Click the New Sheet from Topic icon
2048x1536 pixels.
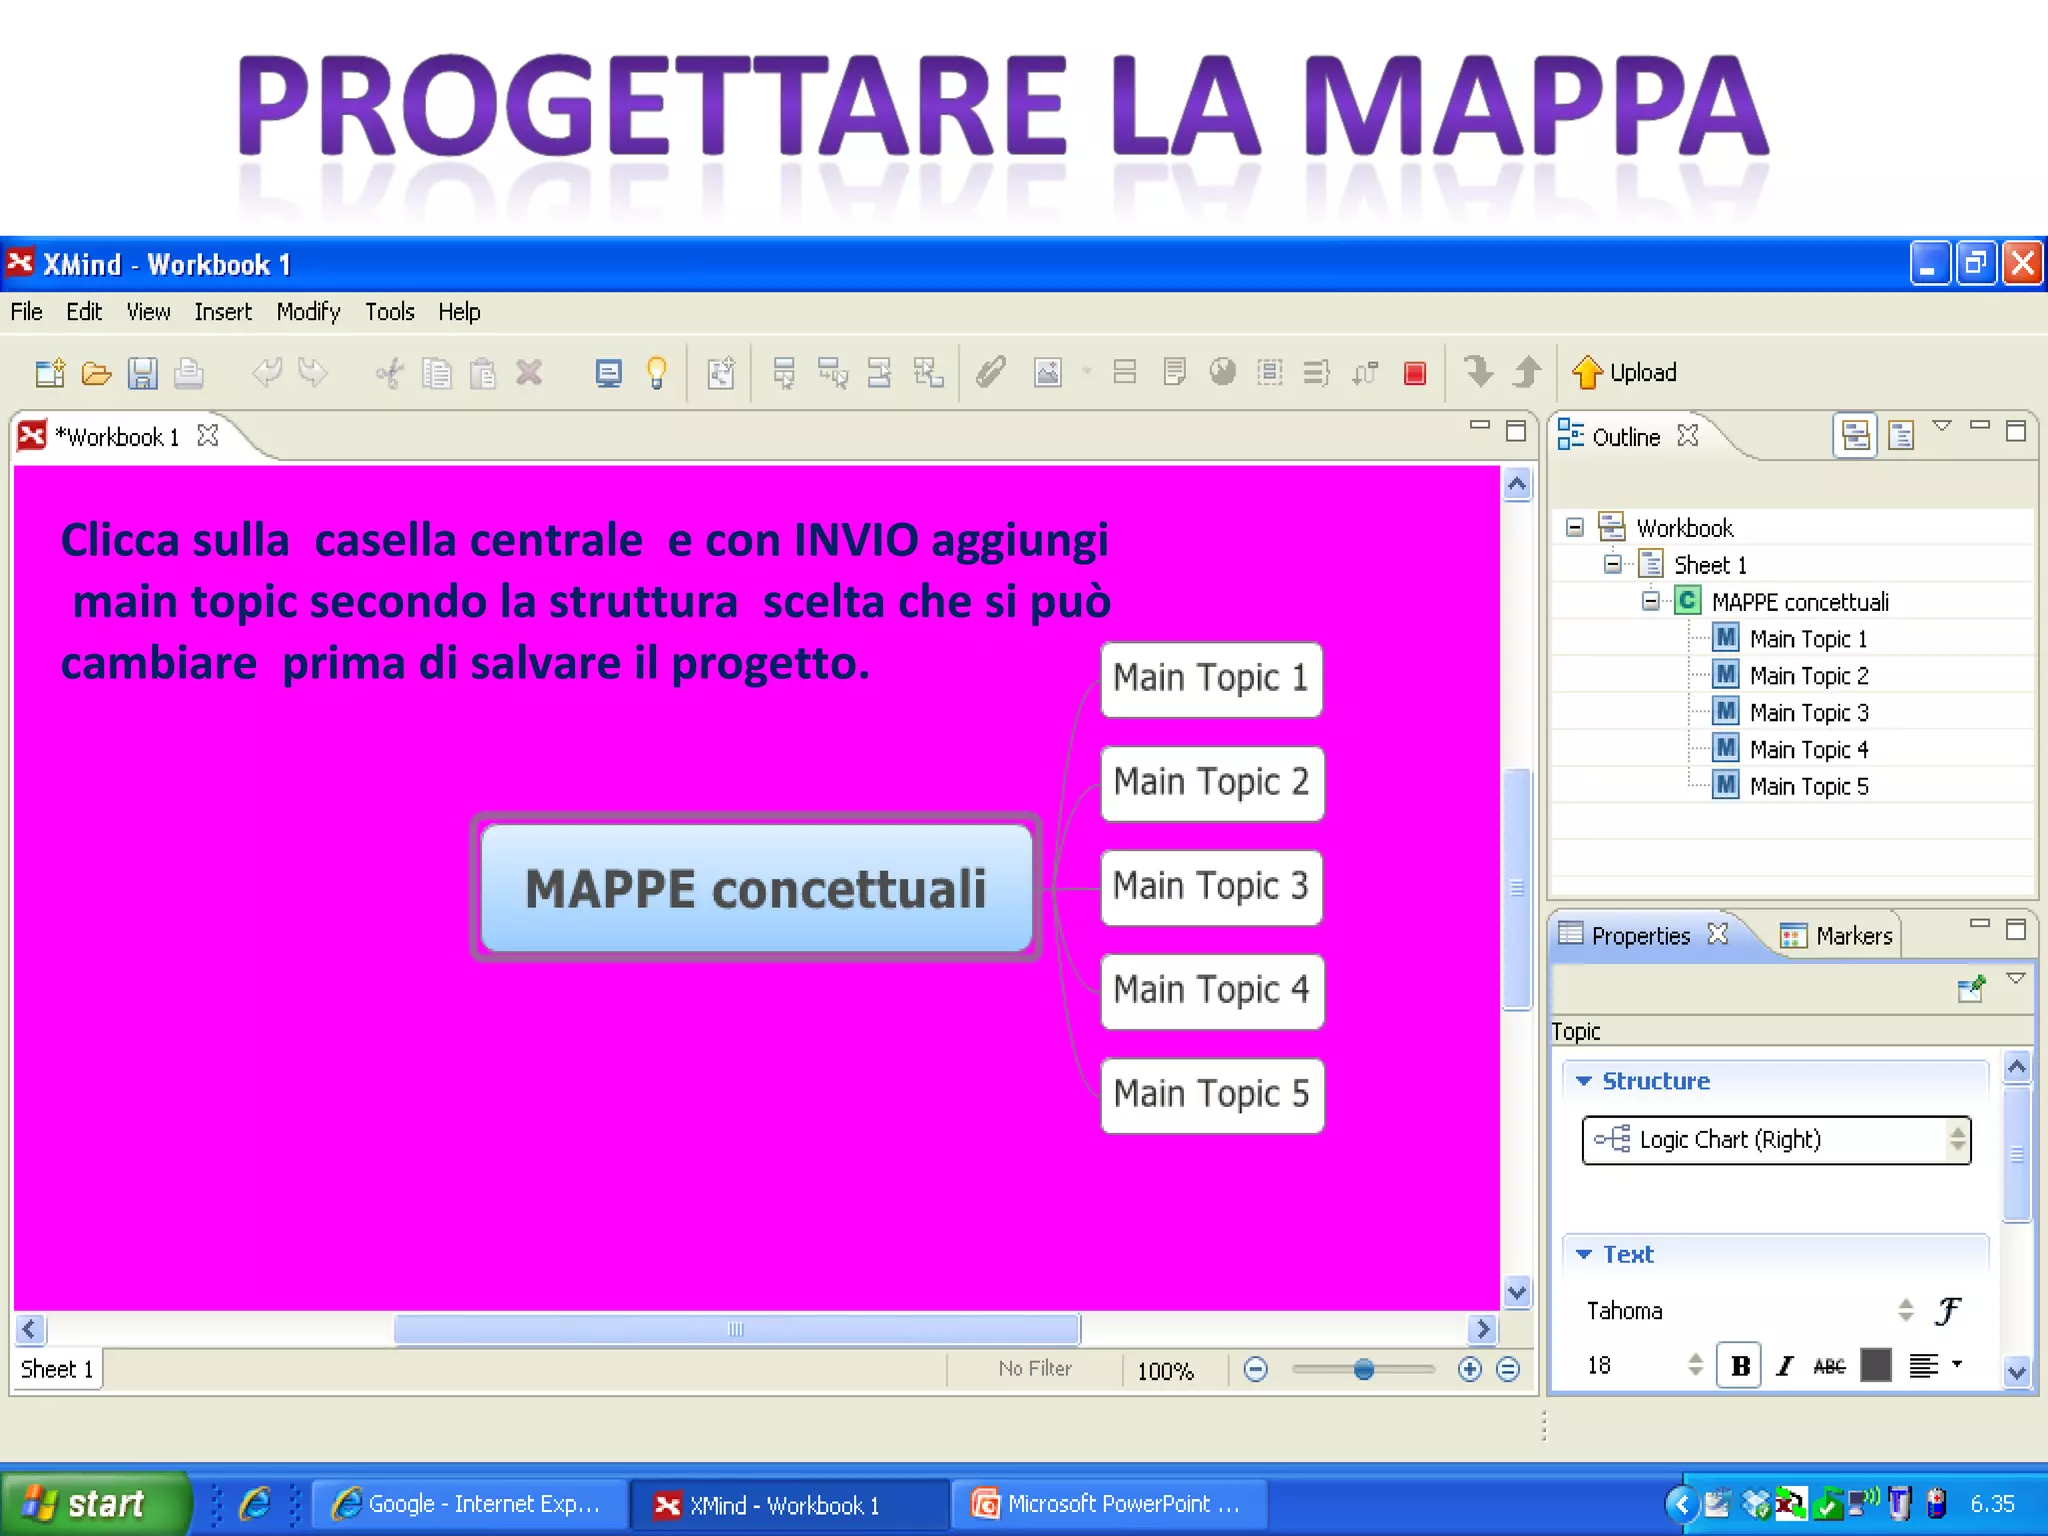(x=721, y=374)
